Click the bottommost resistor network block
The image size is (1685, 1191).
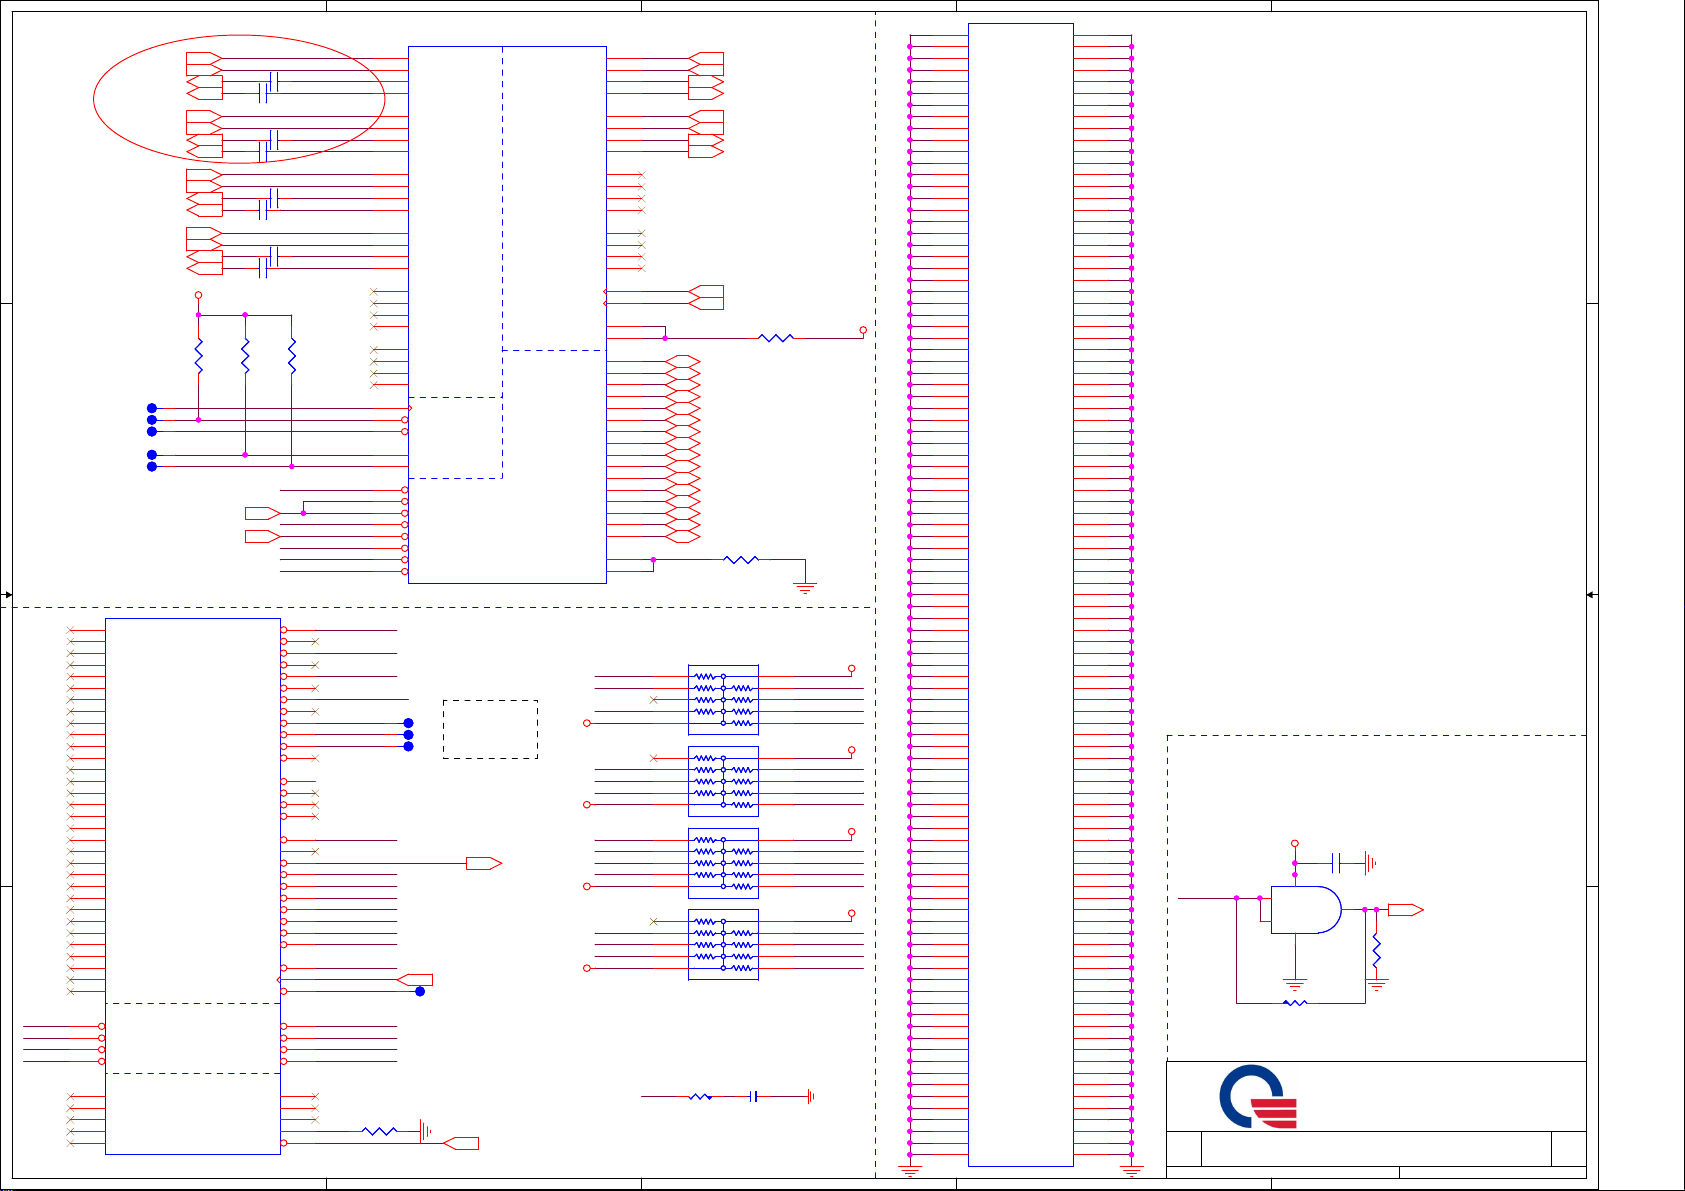click(x=723, y=944)
